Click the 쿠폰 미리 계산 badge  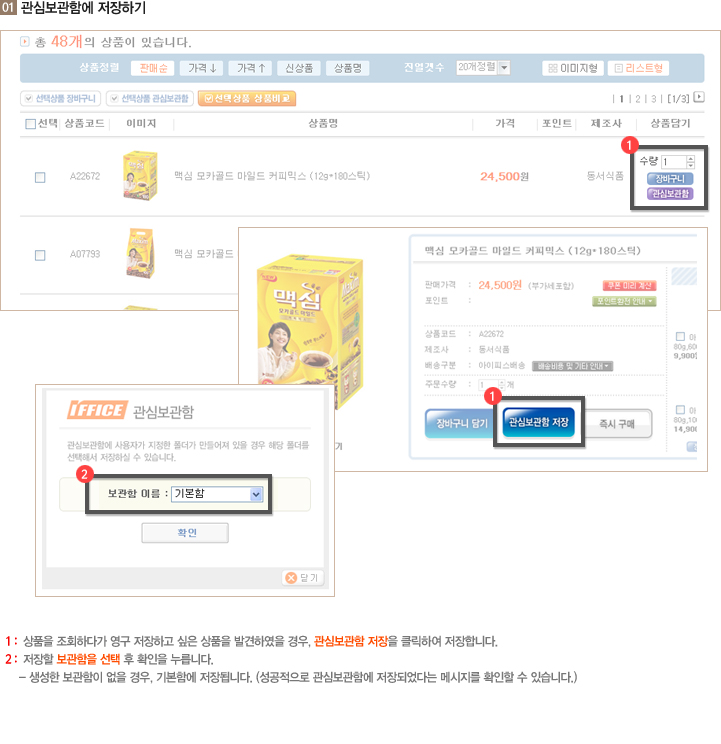point(629,286)
